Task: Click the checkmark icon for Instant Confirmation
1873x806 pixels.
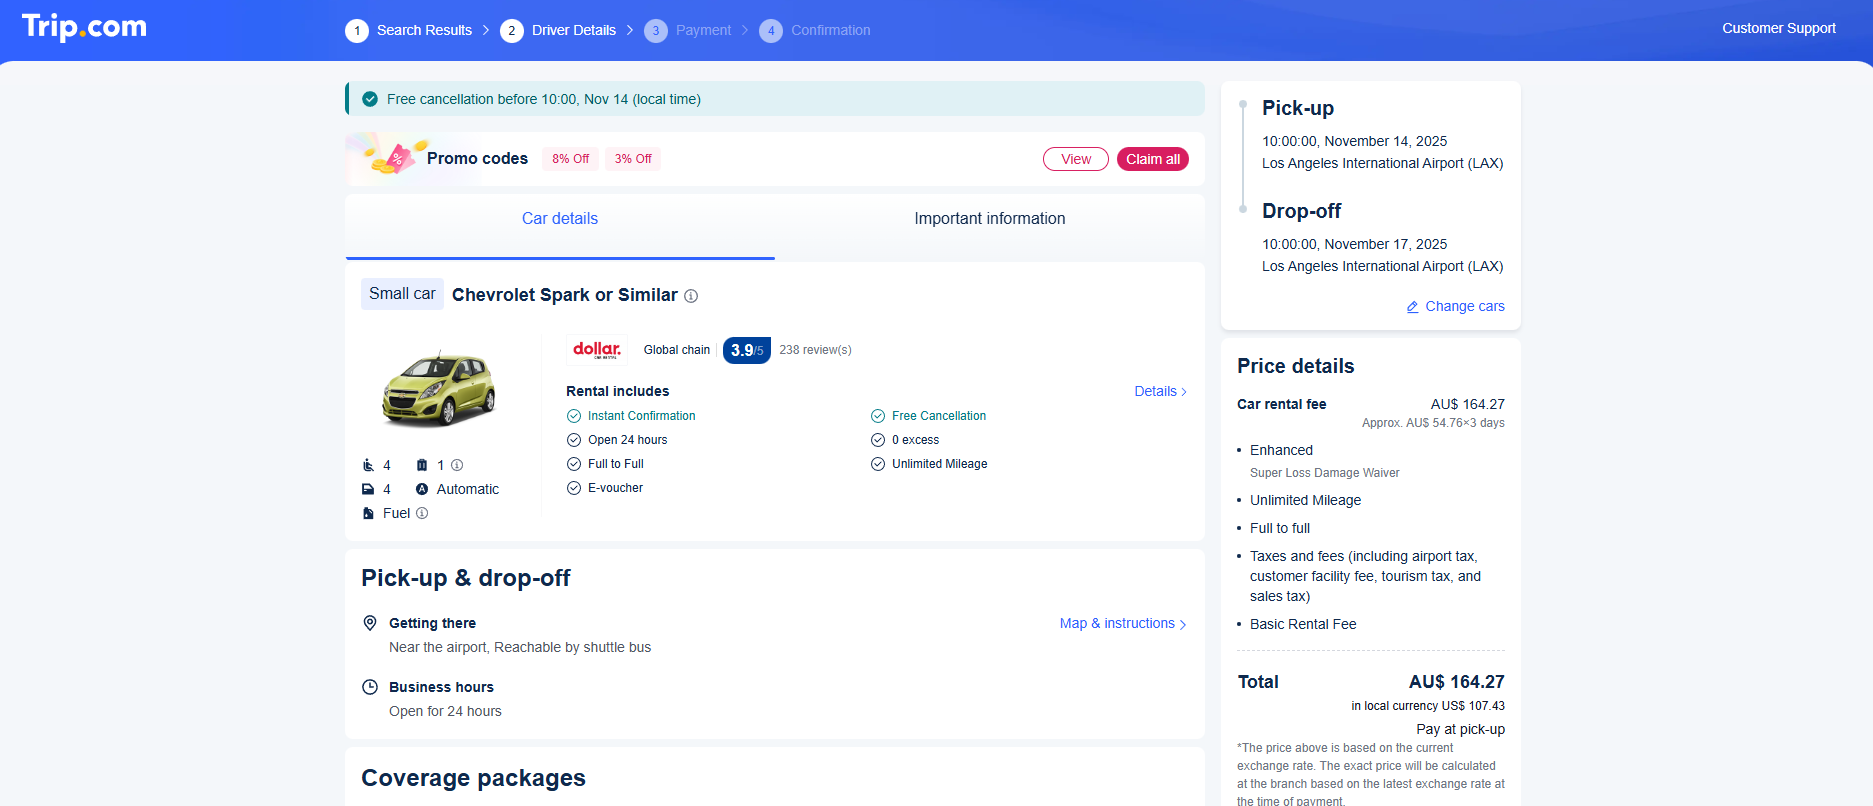Action: tap(574, 416)
